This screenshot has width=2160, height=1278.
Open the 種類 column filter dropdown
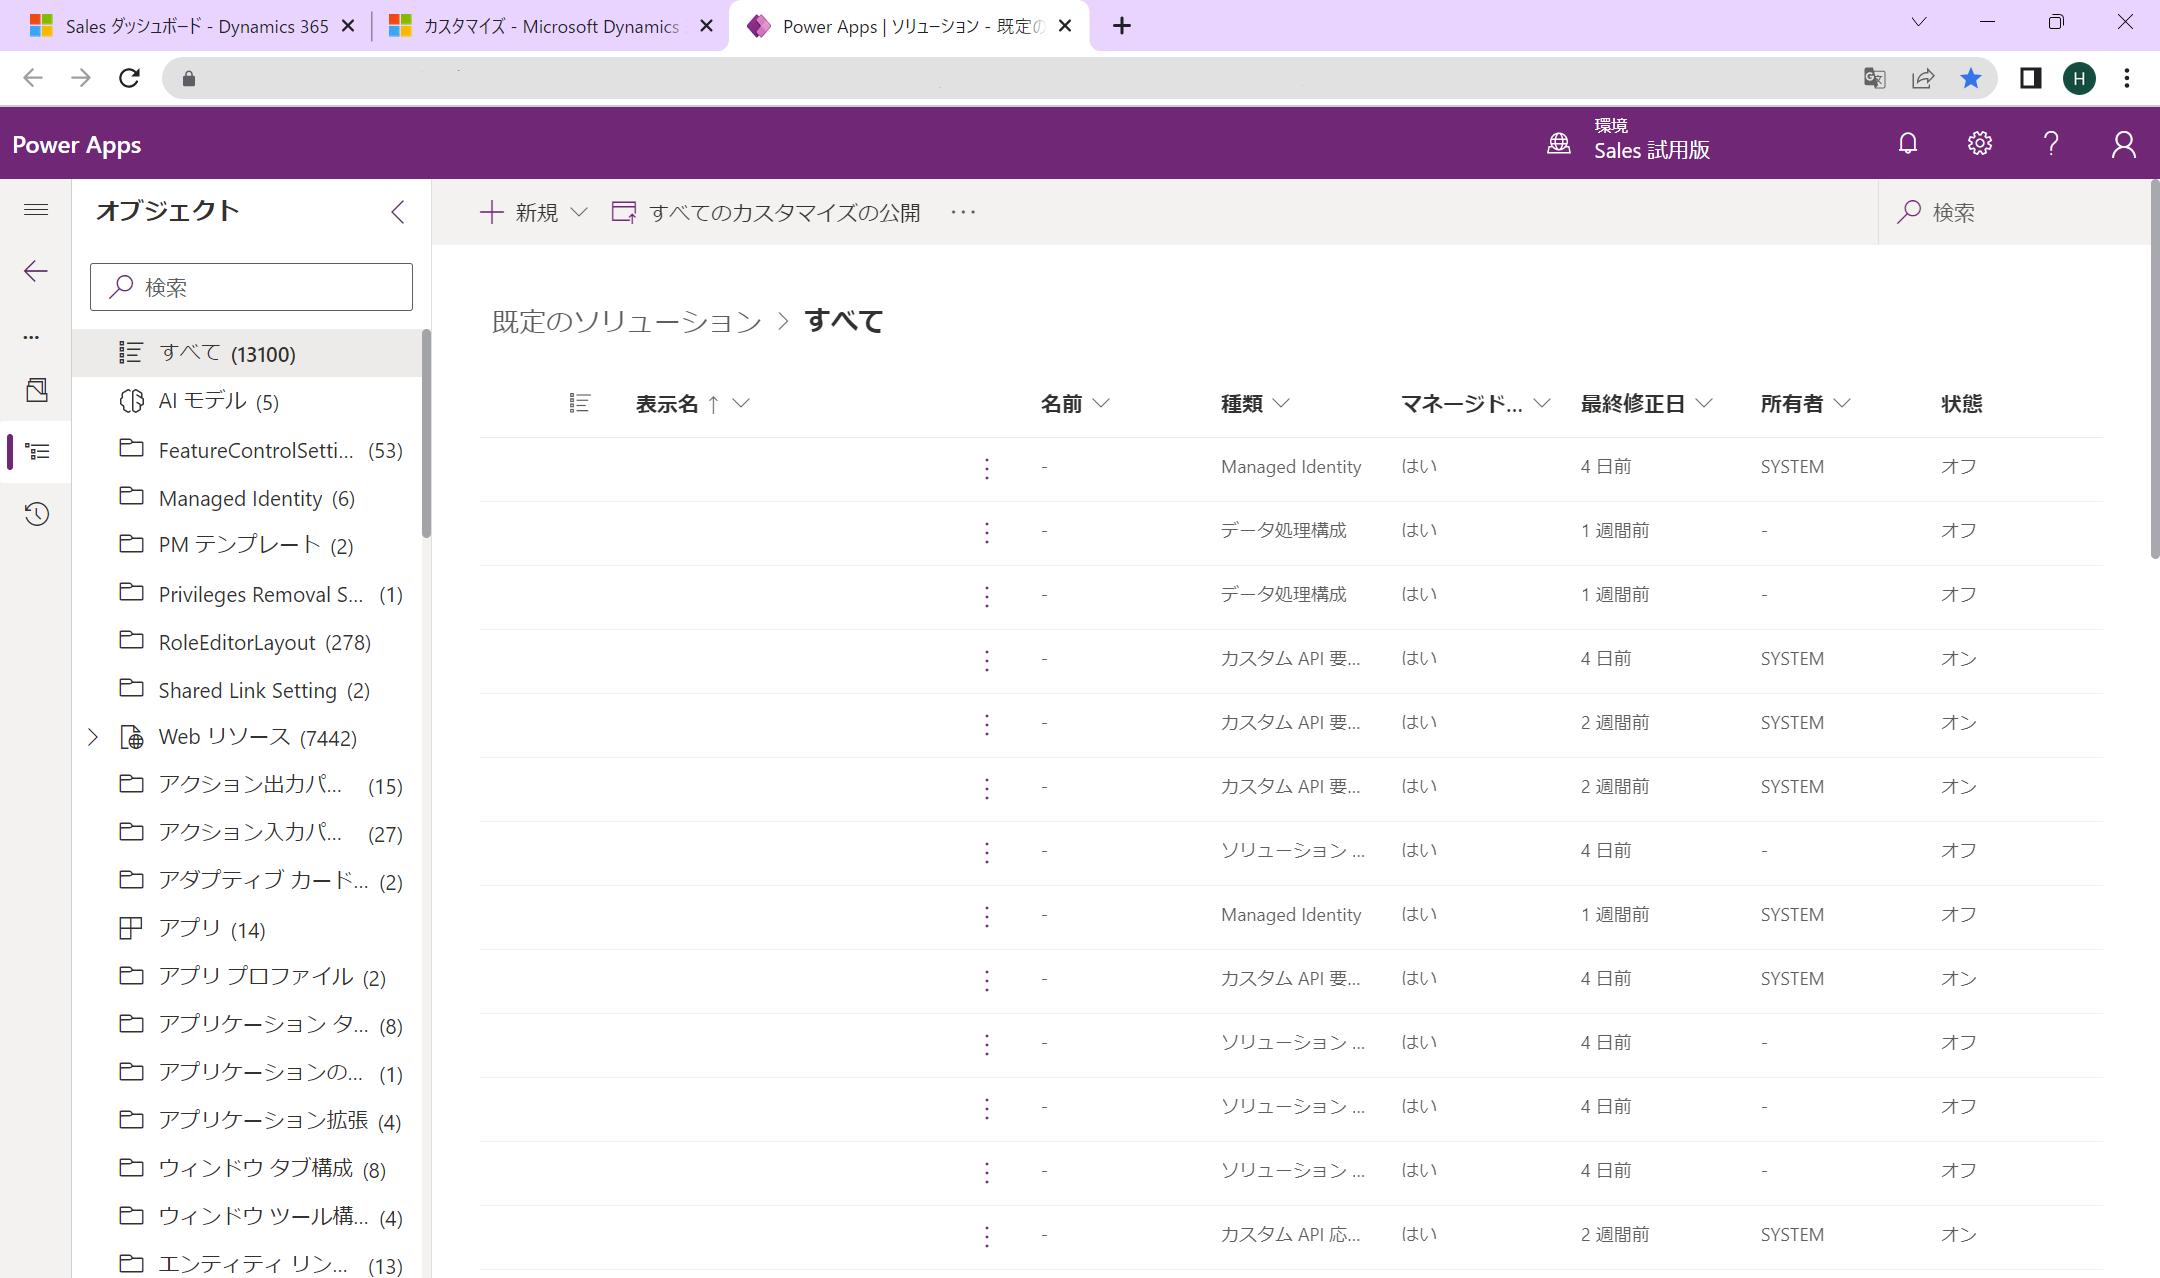pos(1281,403)
